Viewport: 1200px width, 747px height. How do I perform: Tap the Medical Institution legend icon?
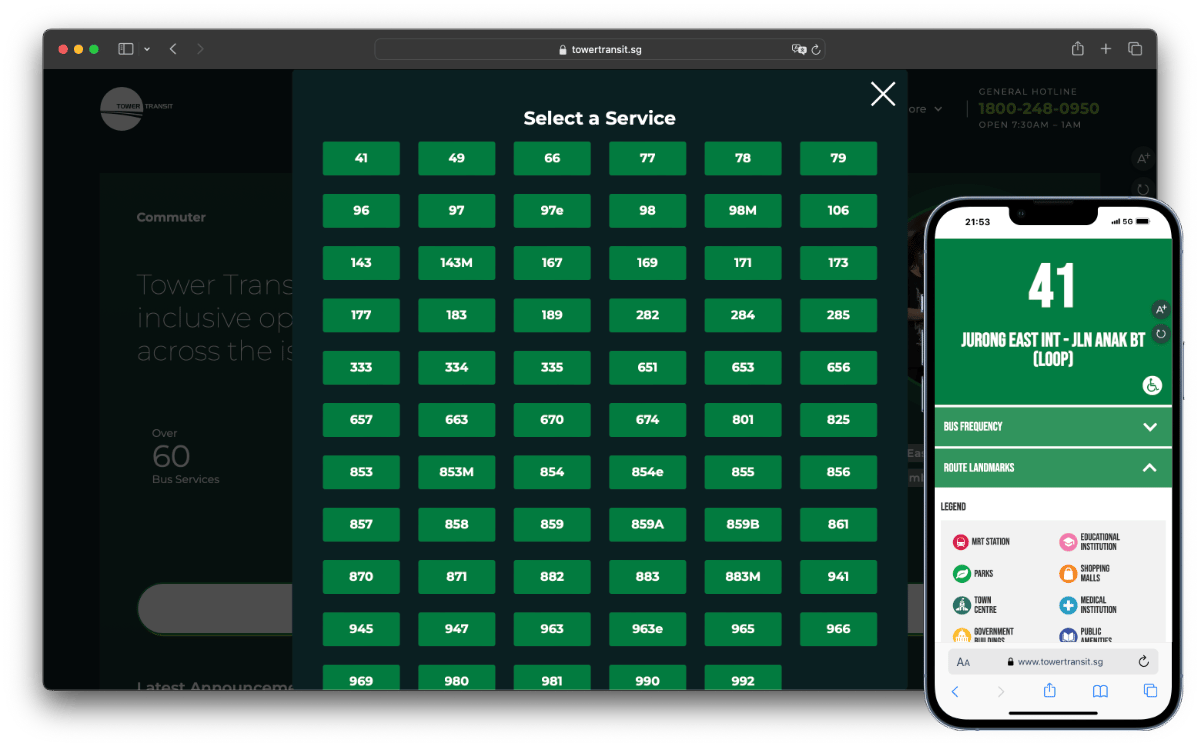[1068, 605]
